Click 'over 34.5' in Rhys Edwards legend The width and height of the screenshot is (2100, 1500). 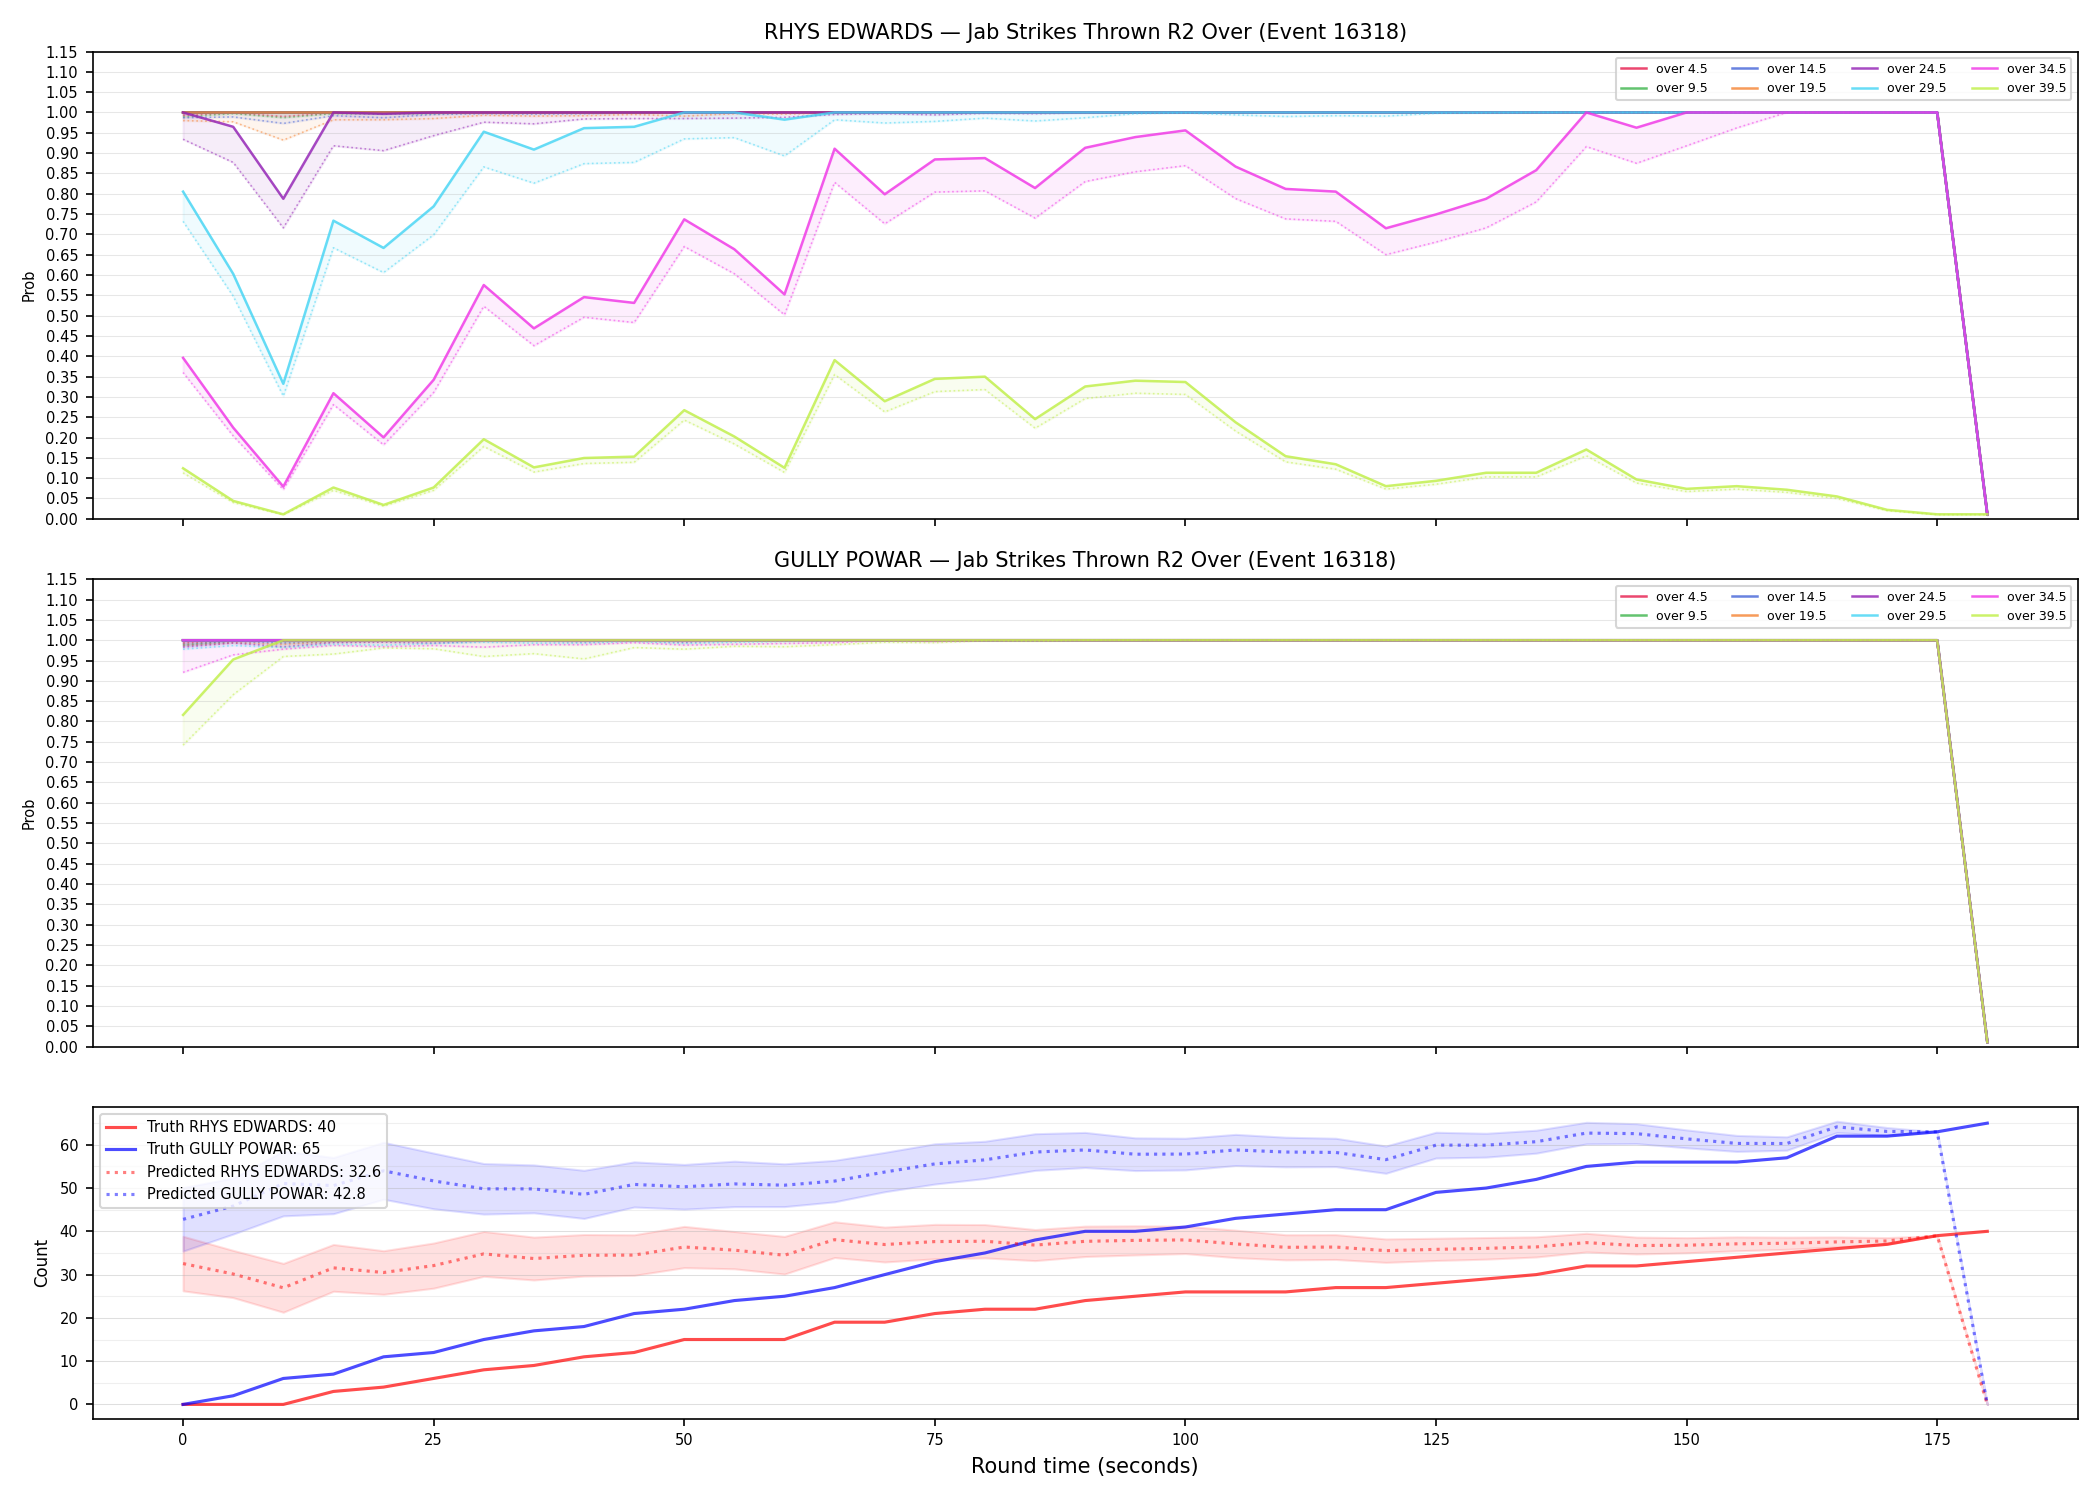[x=2018, y=69]
